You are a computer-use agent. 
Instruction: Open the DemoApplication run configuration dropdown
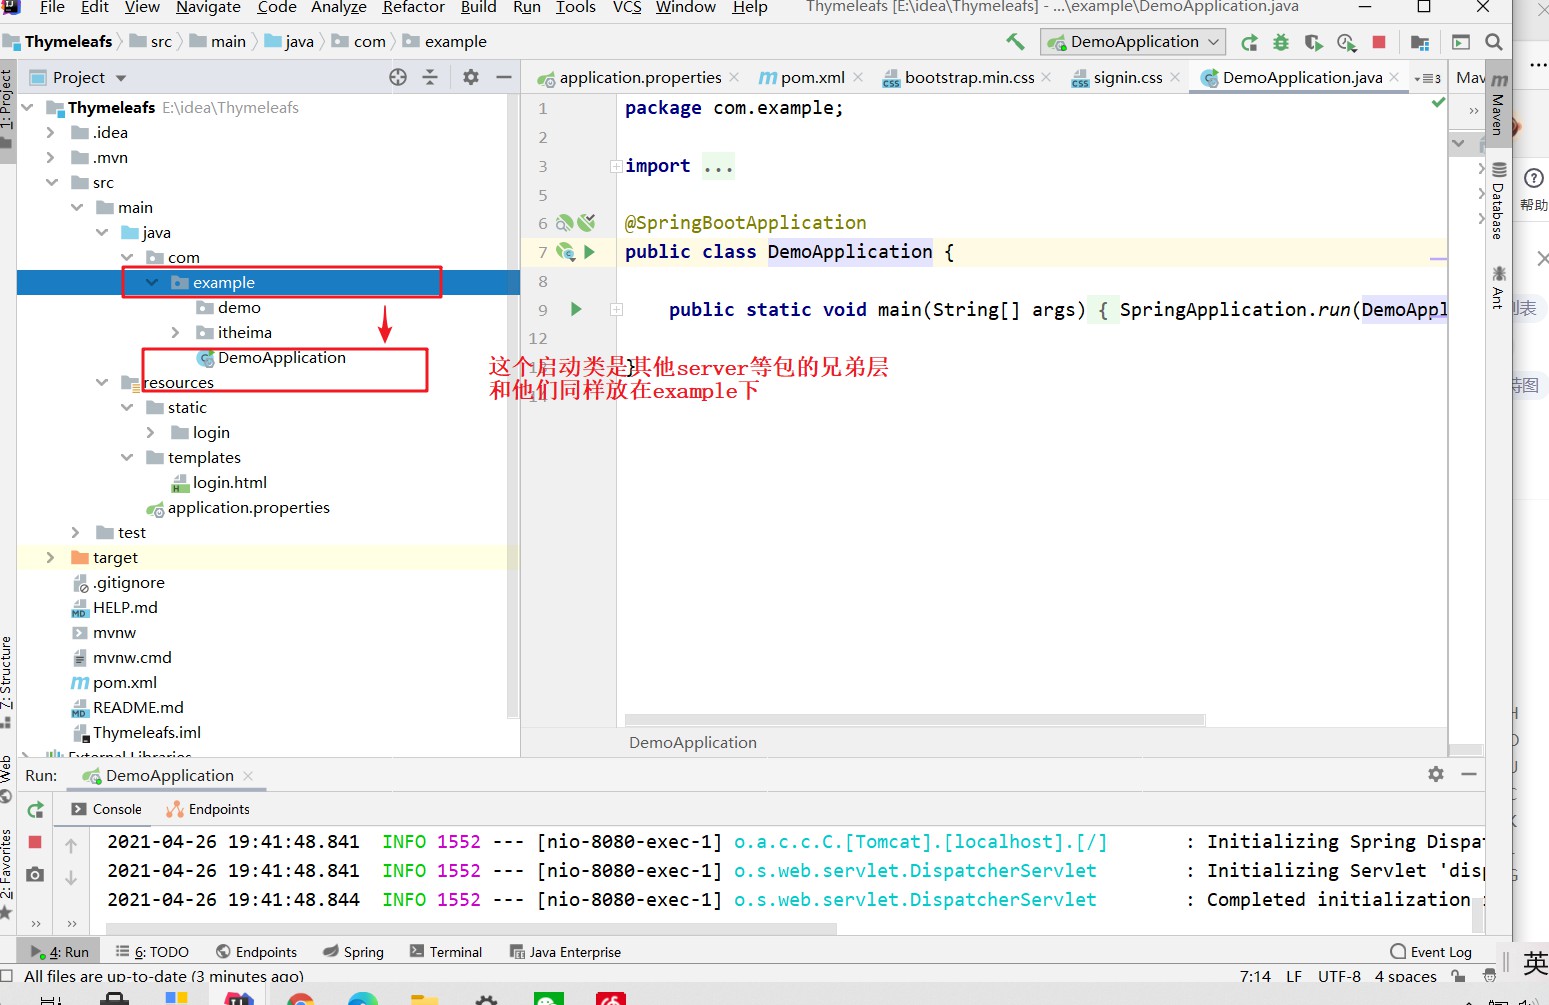point(1133,42)
